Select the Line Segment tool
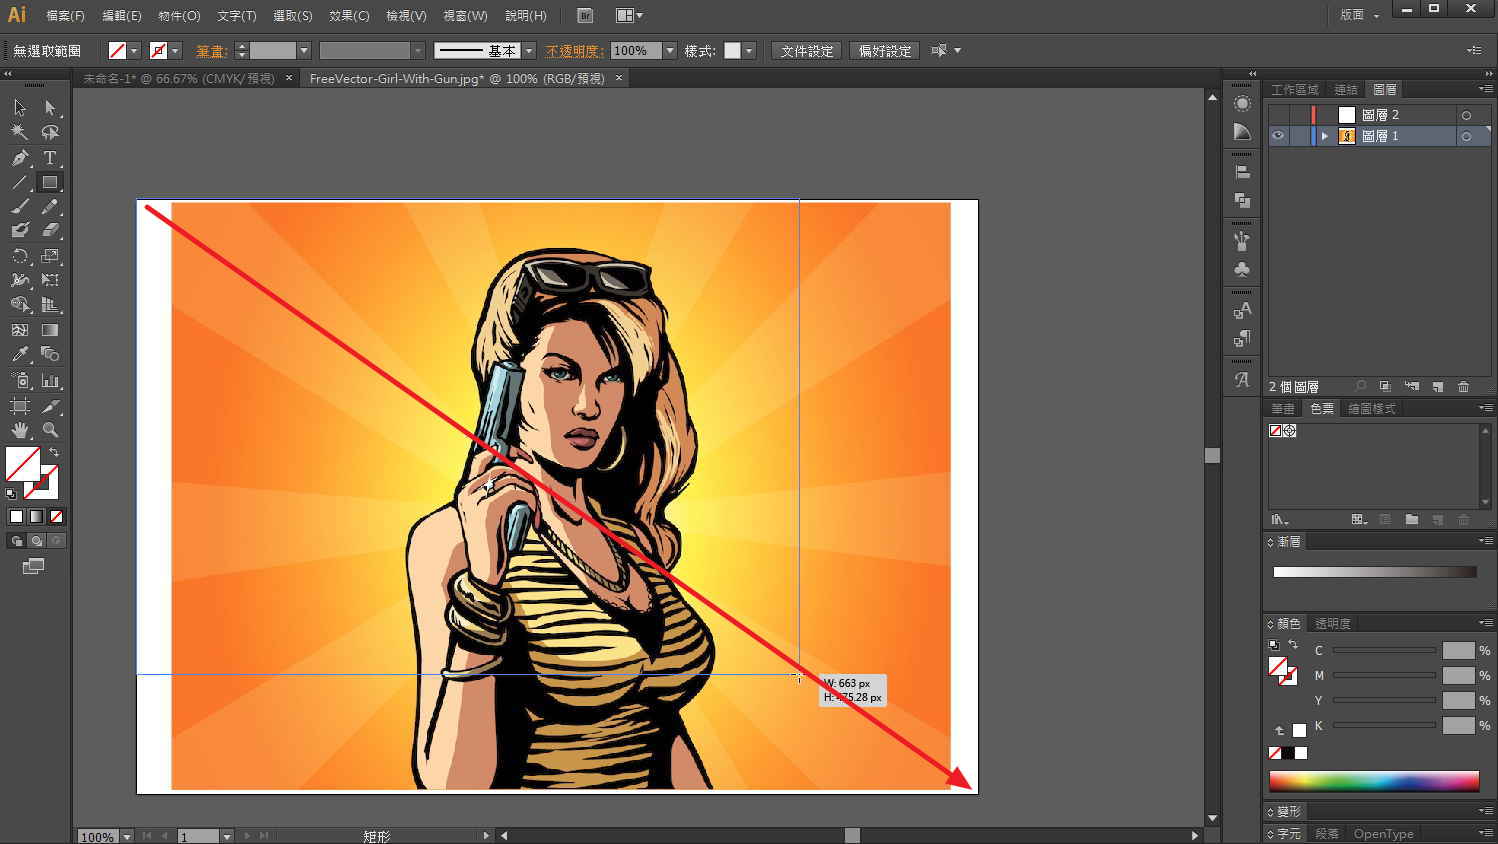Image resolution: width=1498 pixels, height=844 pixels. tap(20, 182)
